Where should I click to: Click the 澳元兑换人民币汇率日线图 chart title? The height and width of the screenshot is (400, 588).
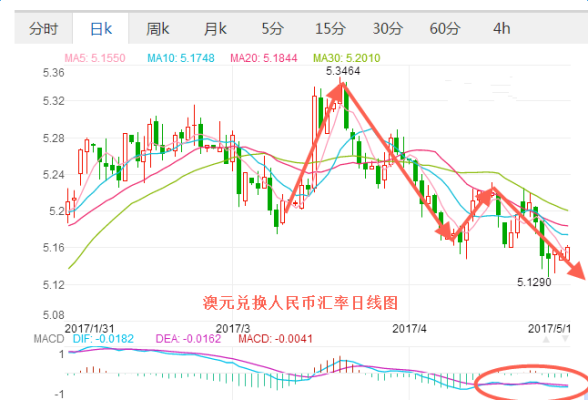coord(300,303)
